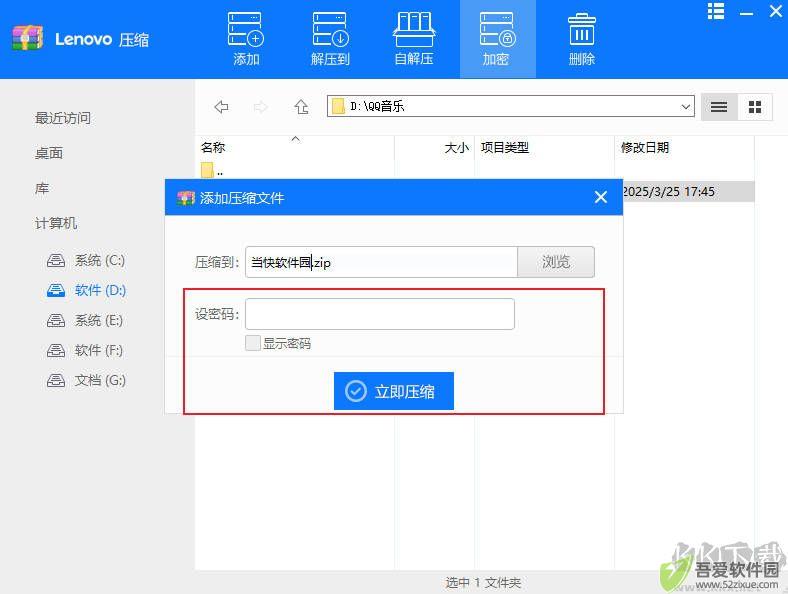This screenshot has height=594, width=788.
Task: Open 最近访问 in the sidebar
Action: [63, 118]
